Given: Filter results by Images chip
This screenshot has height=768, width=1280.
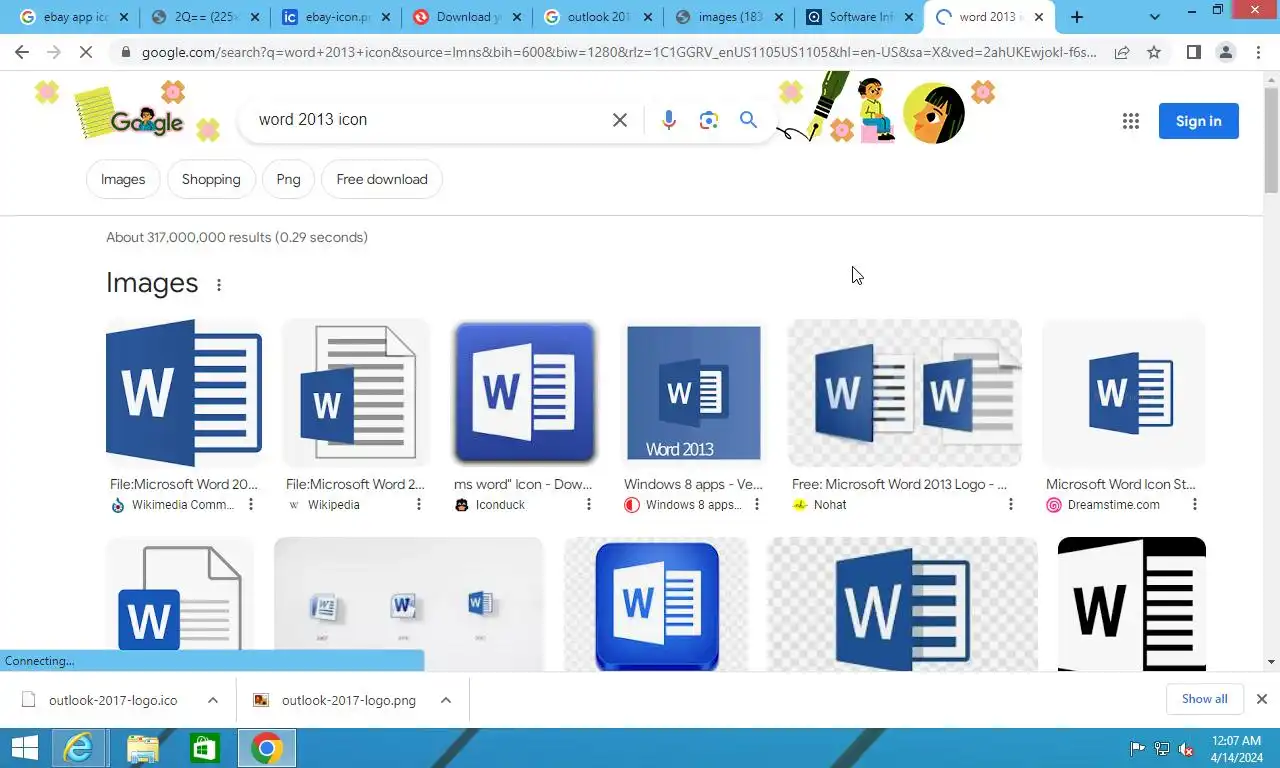Looking at the screenshot, I should tap(123, 179).
